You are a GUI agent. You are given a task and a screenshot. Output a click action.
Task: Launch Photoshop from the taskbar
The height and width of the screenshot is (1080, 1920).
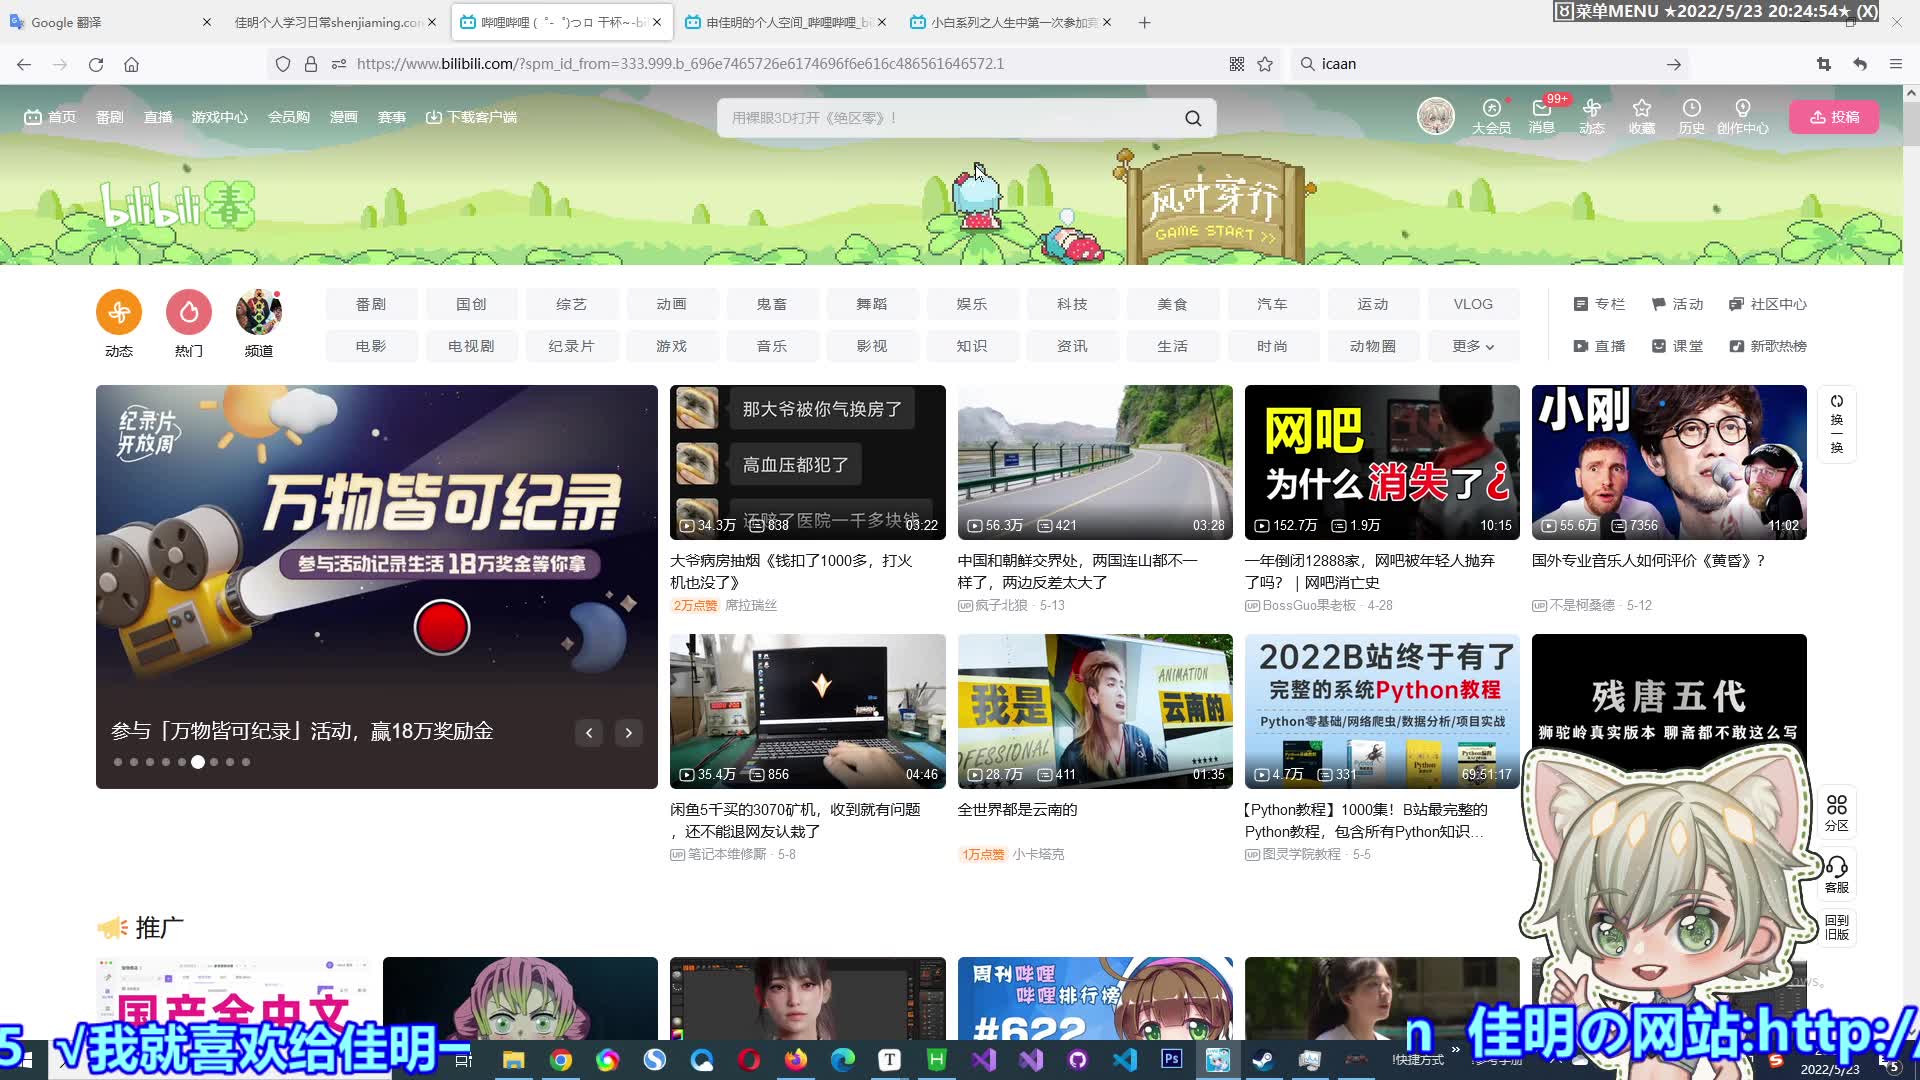click(1171, 1059)
